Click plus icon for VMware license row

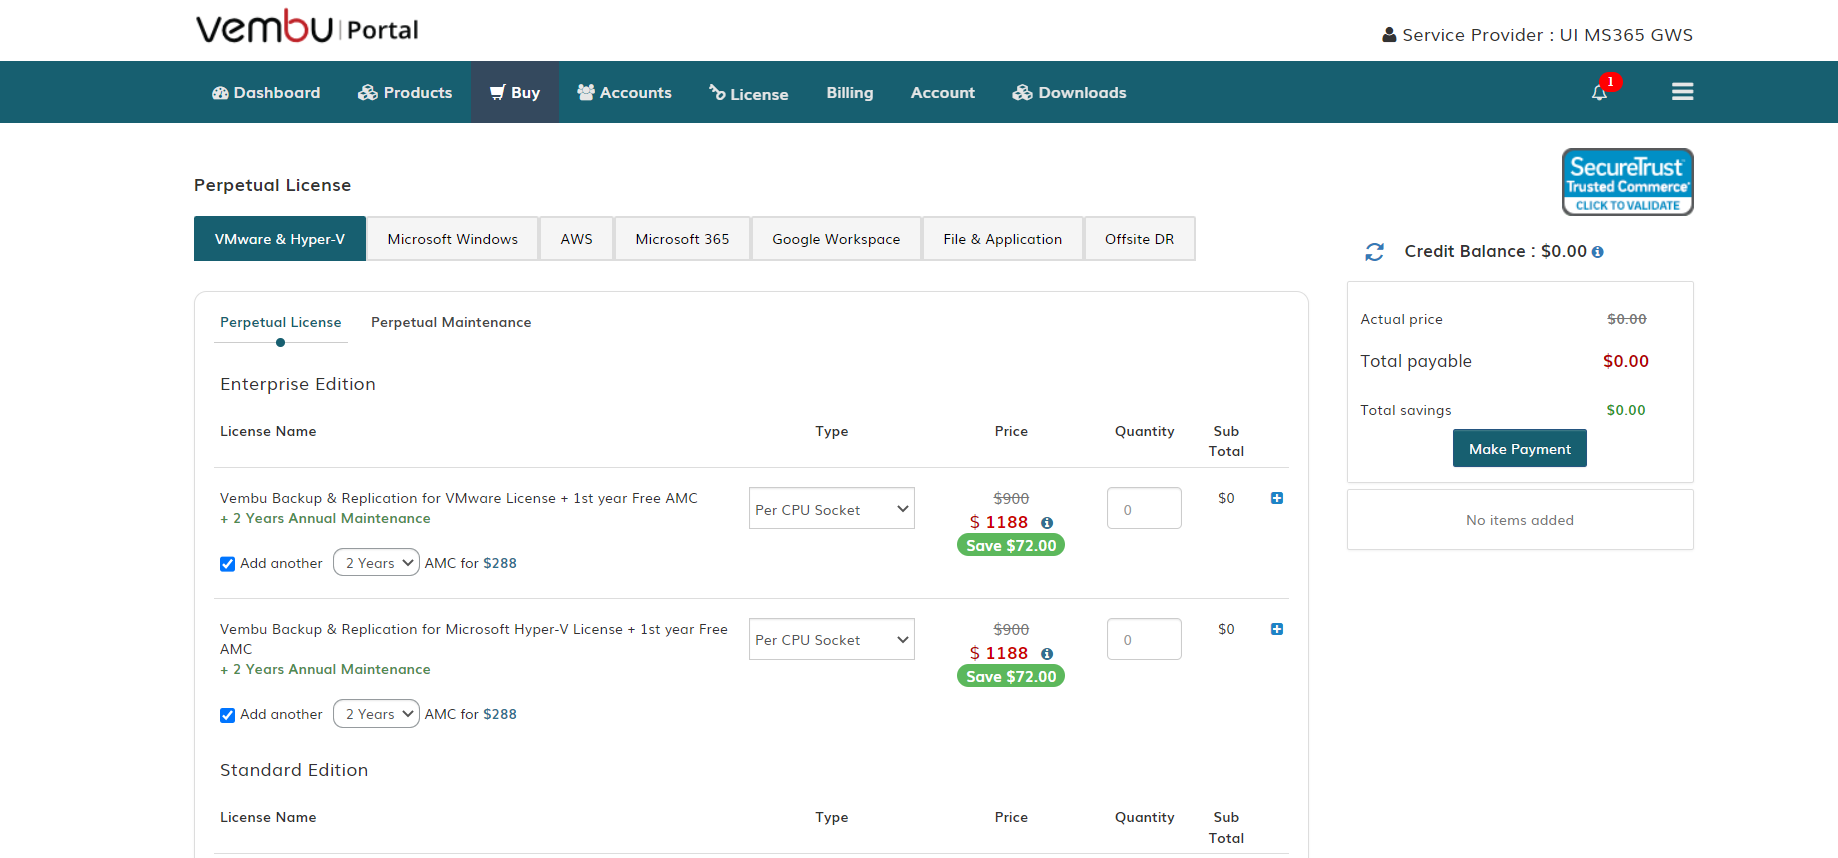click(1277, 498)
